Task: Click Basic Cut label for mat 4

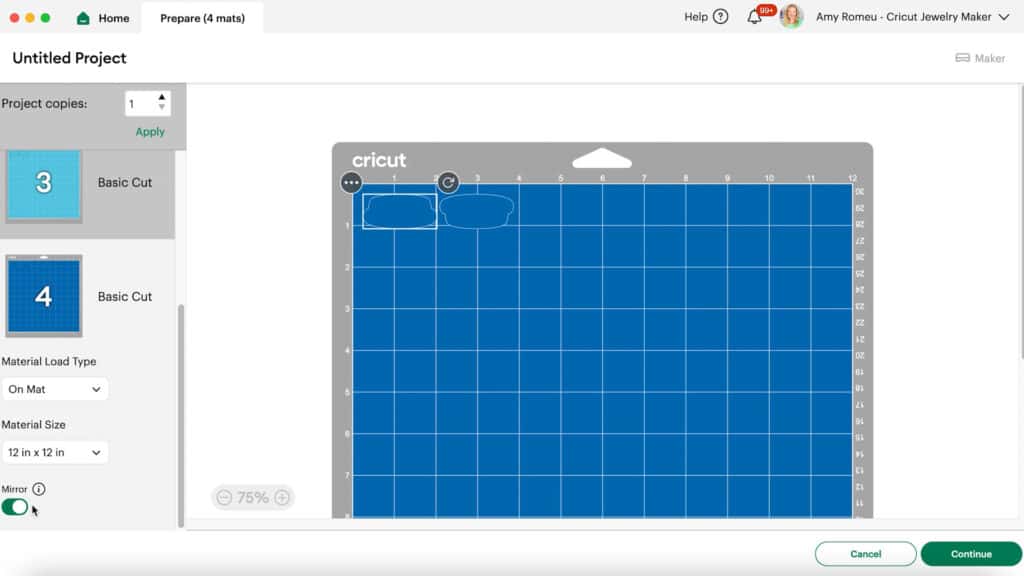Action: click(x=125, y=296)
